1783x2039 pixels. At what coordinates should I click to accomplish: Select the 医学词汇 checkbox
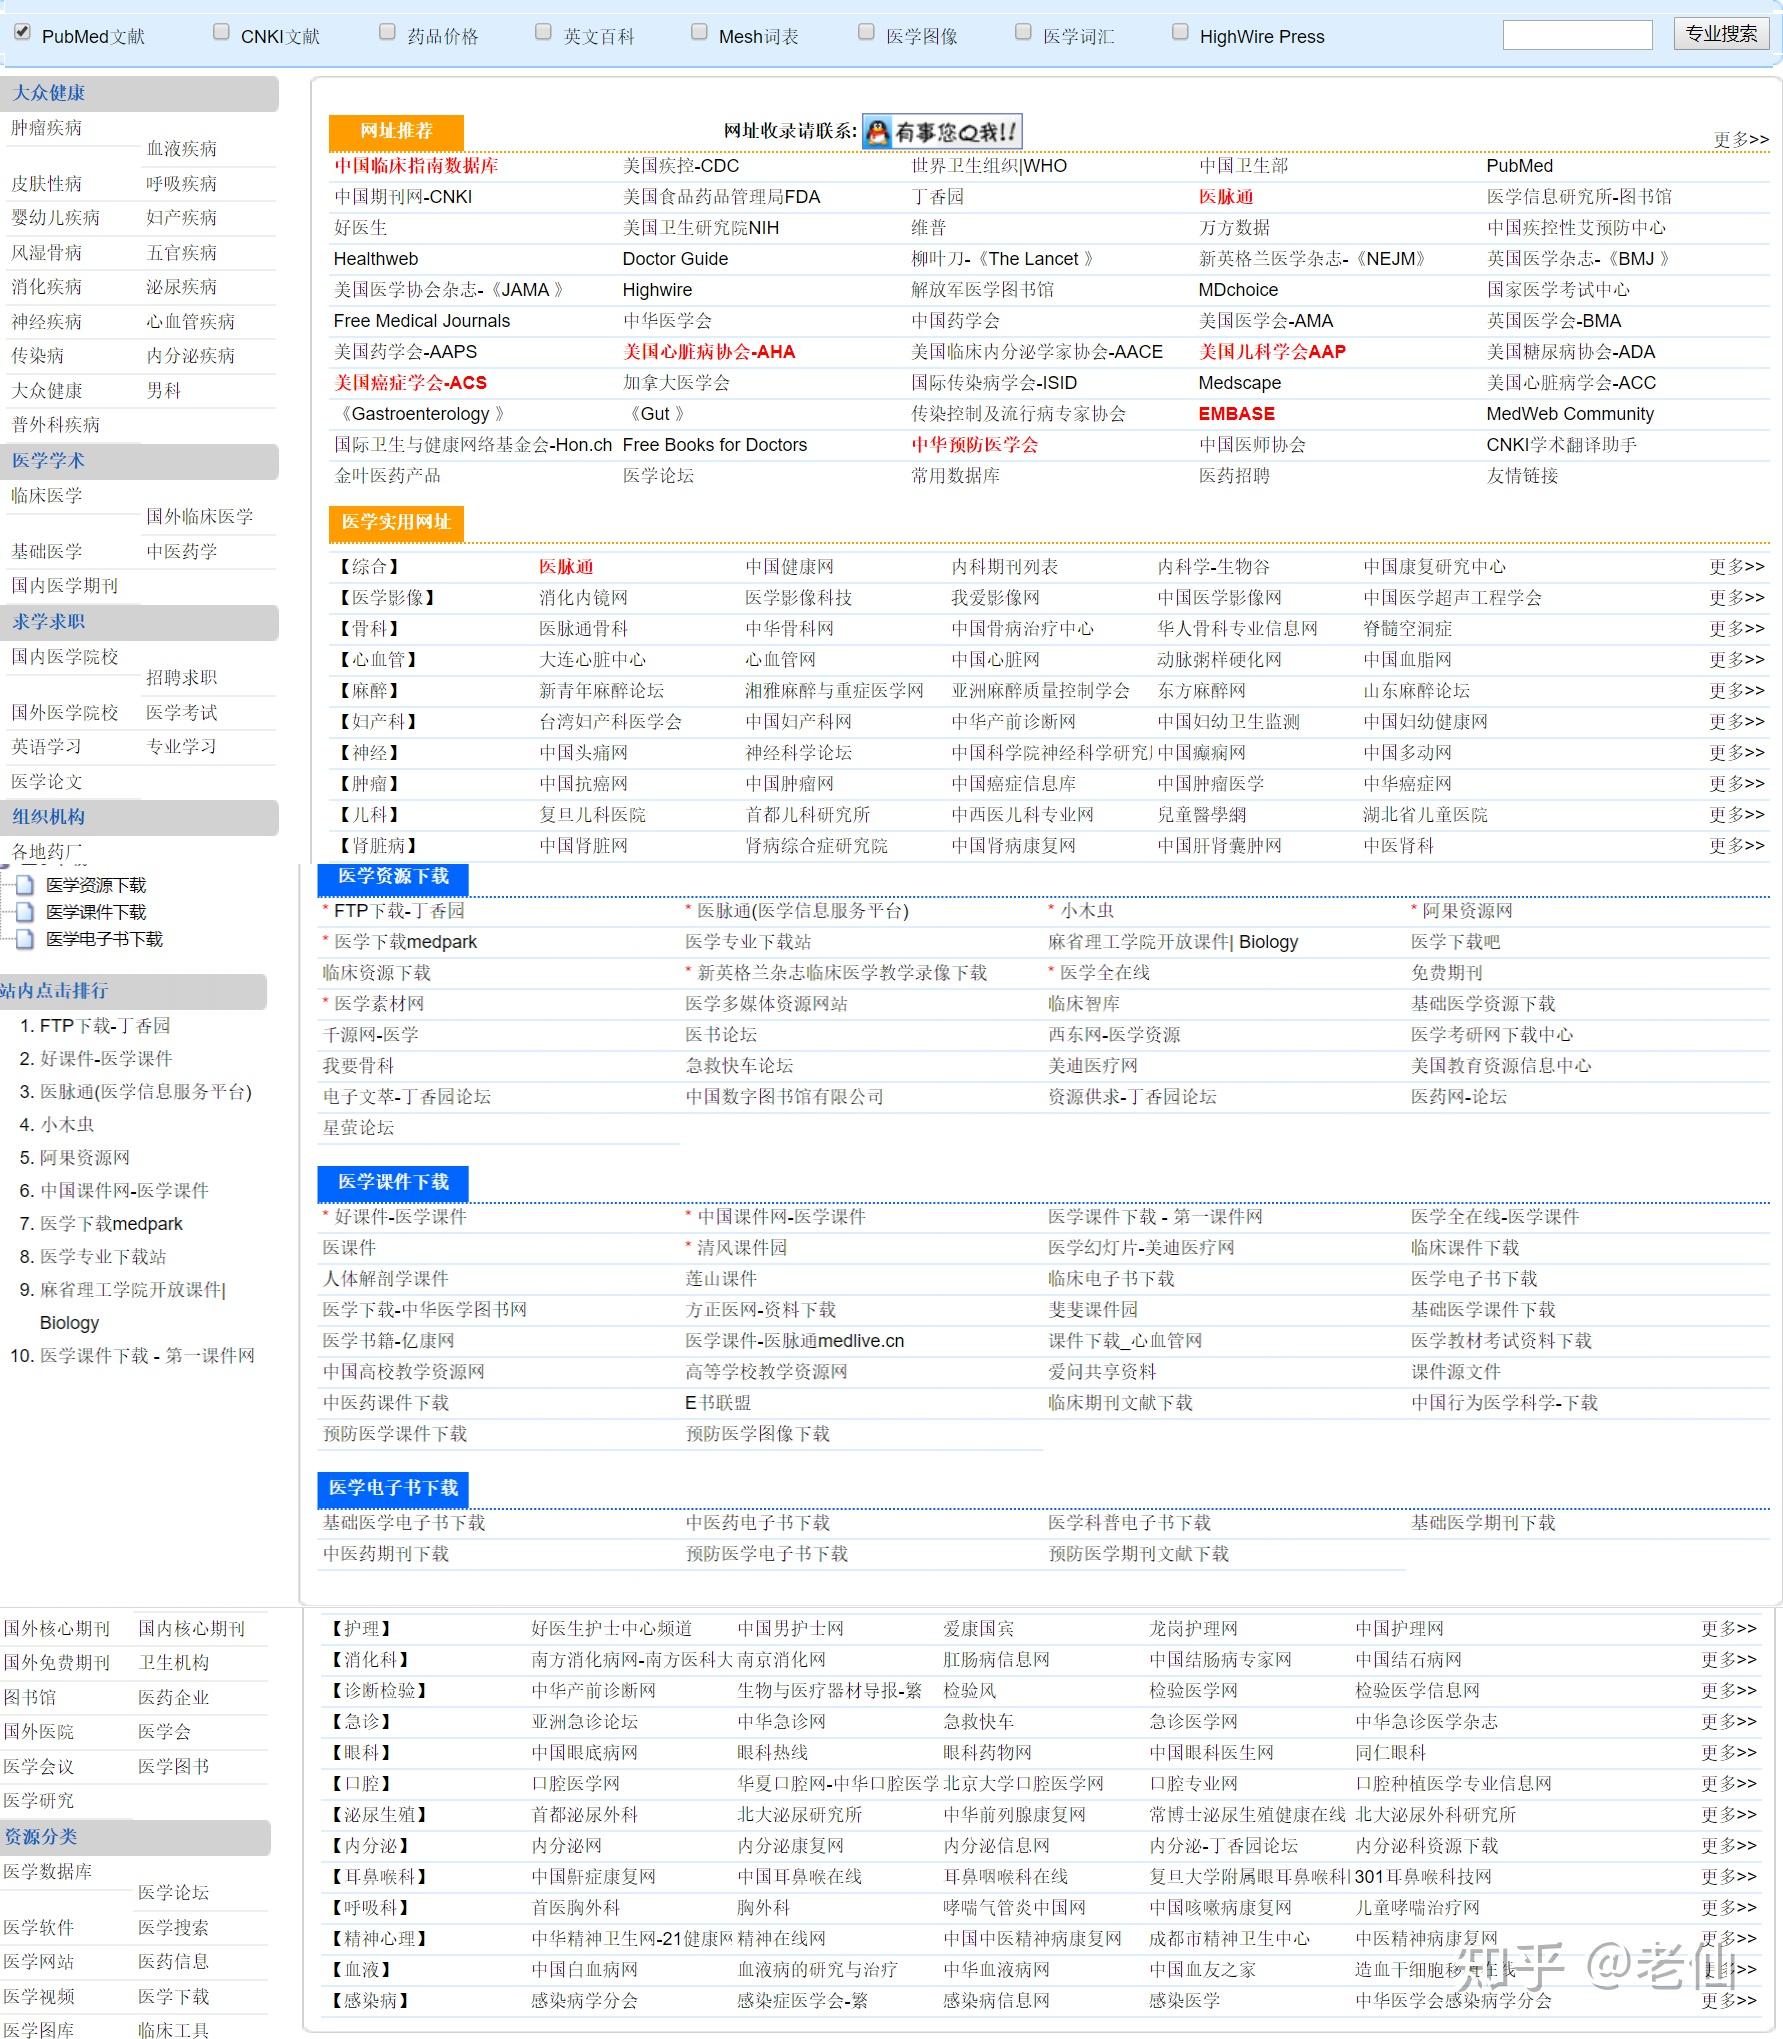[x=1023, y=33]
